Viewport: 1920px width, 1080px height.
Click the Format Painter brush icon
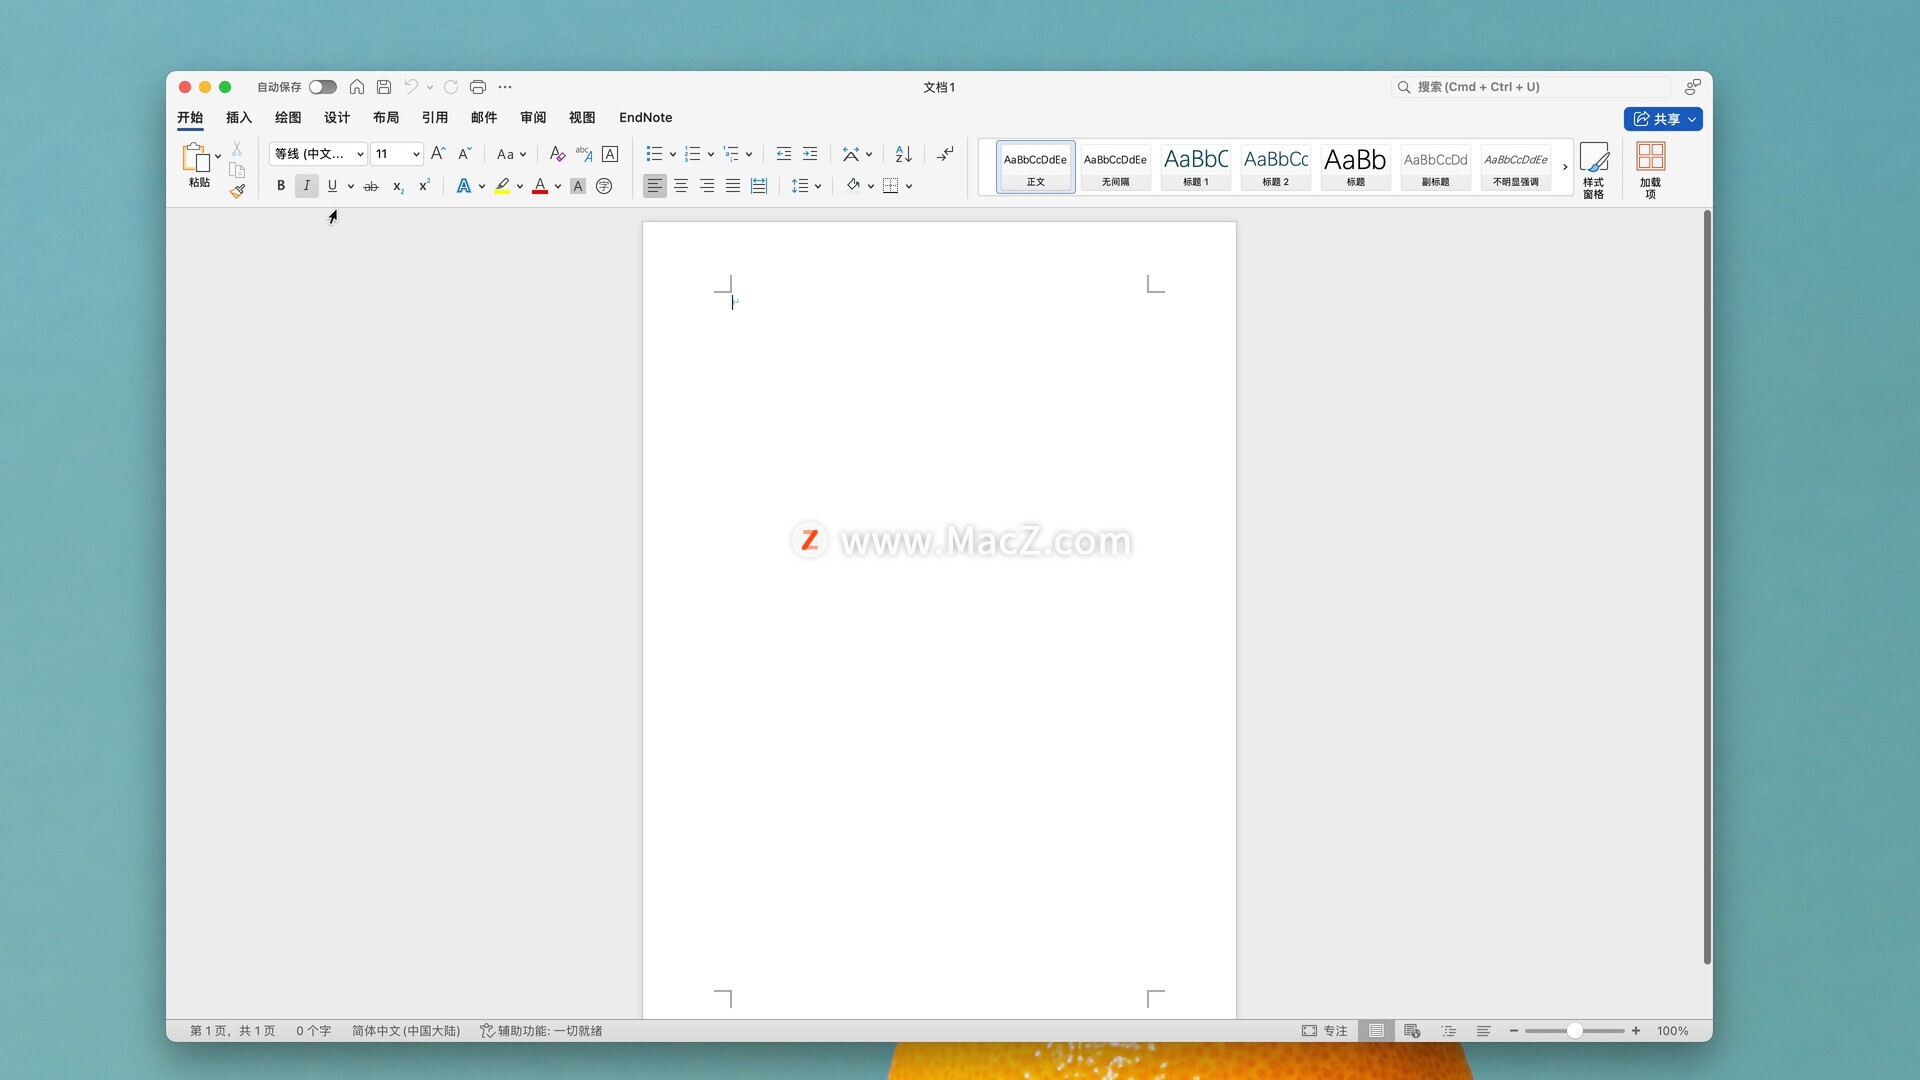click(237, 191)
